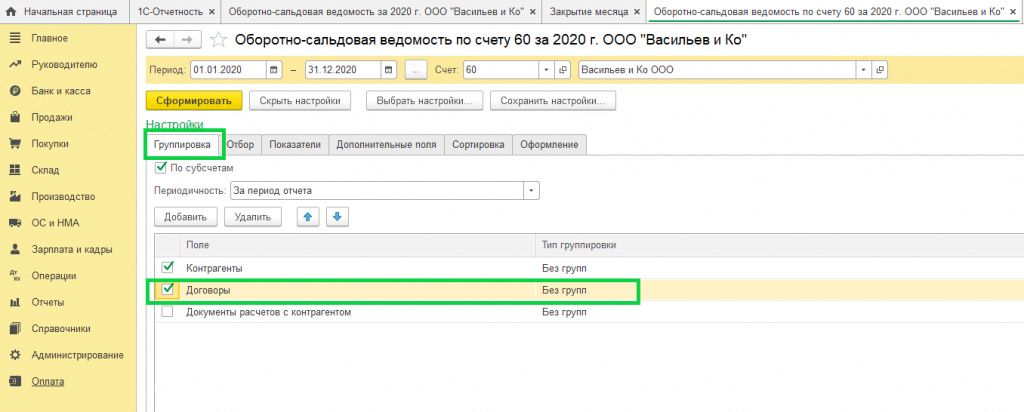Move grouping field down with blue arrow
Viewport: 1024px width, 412px height.
coord(337,217)
